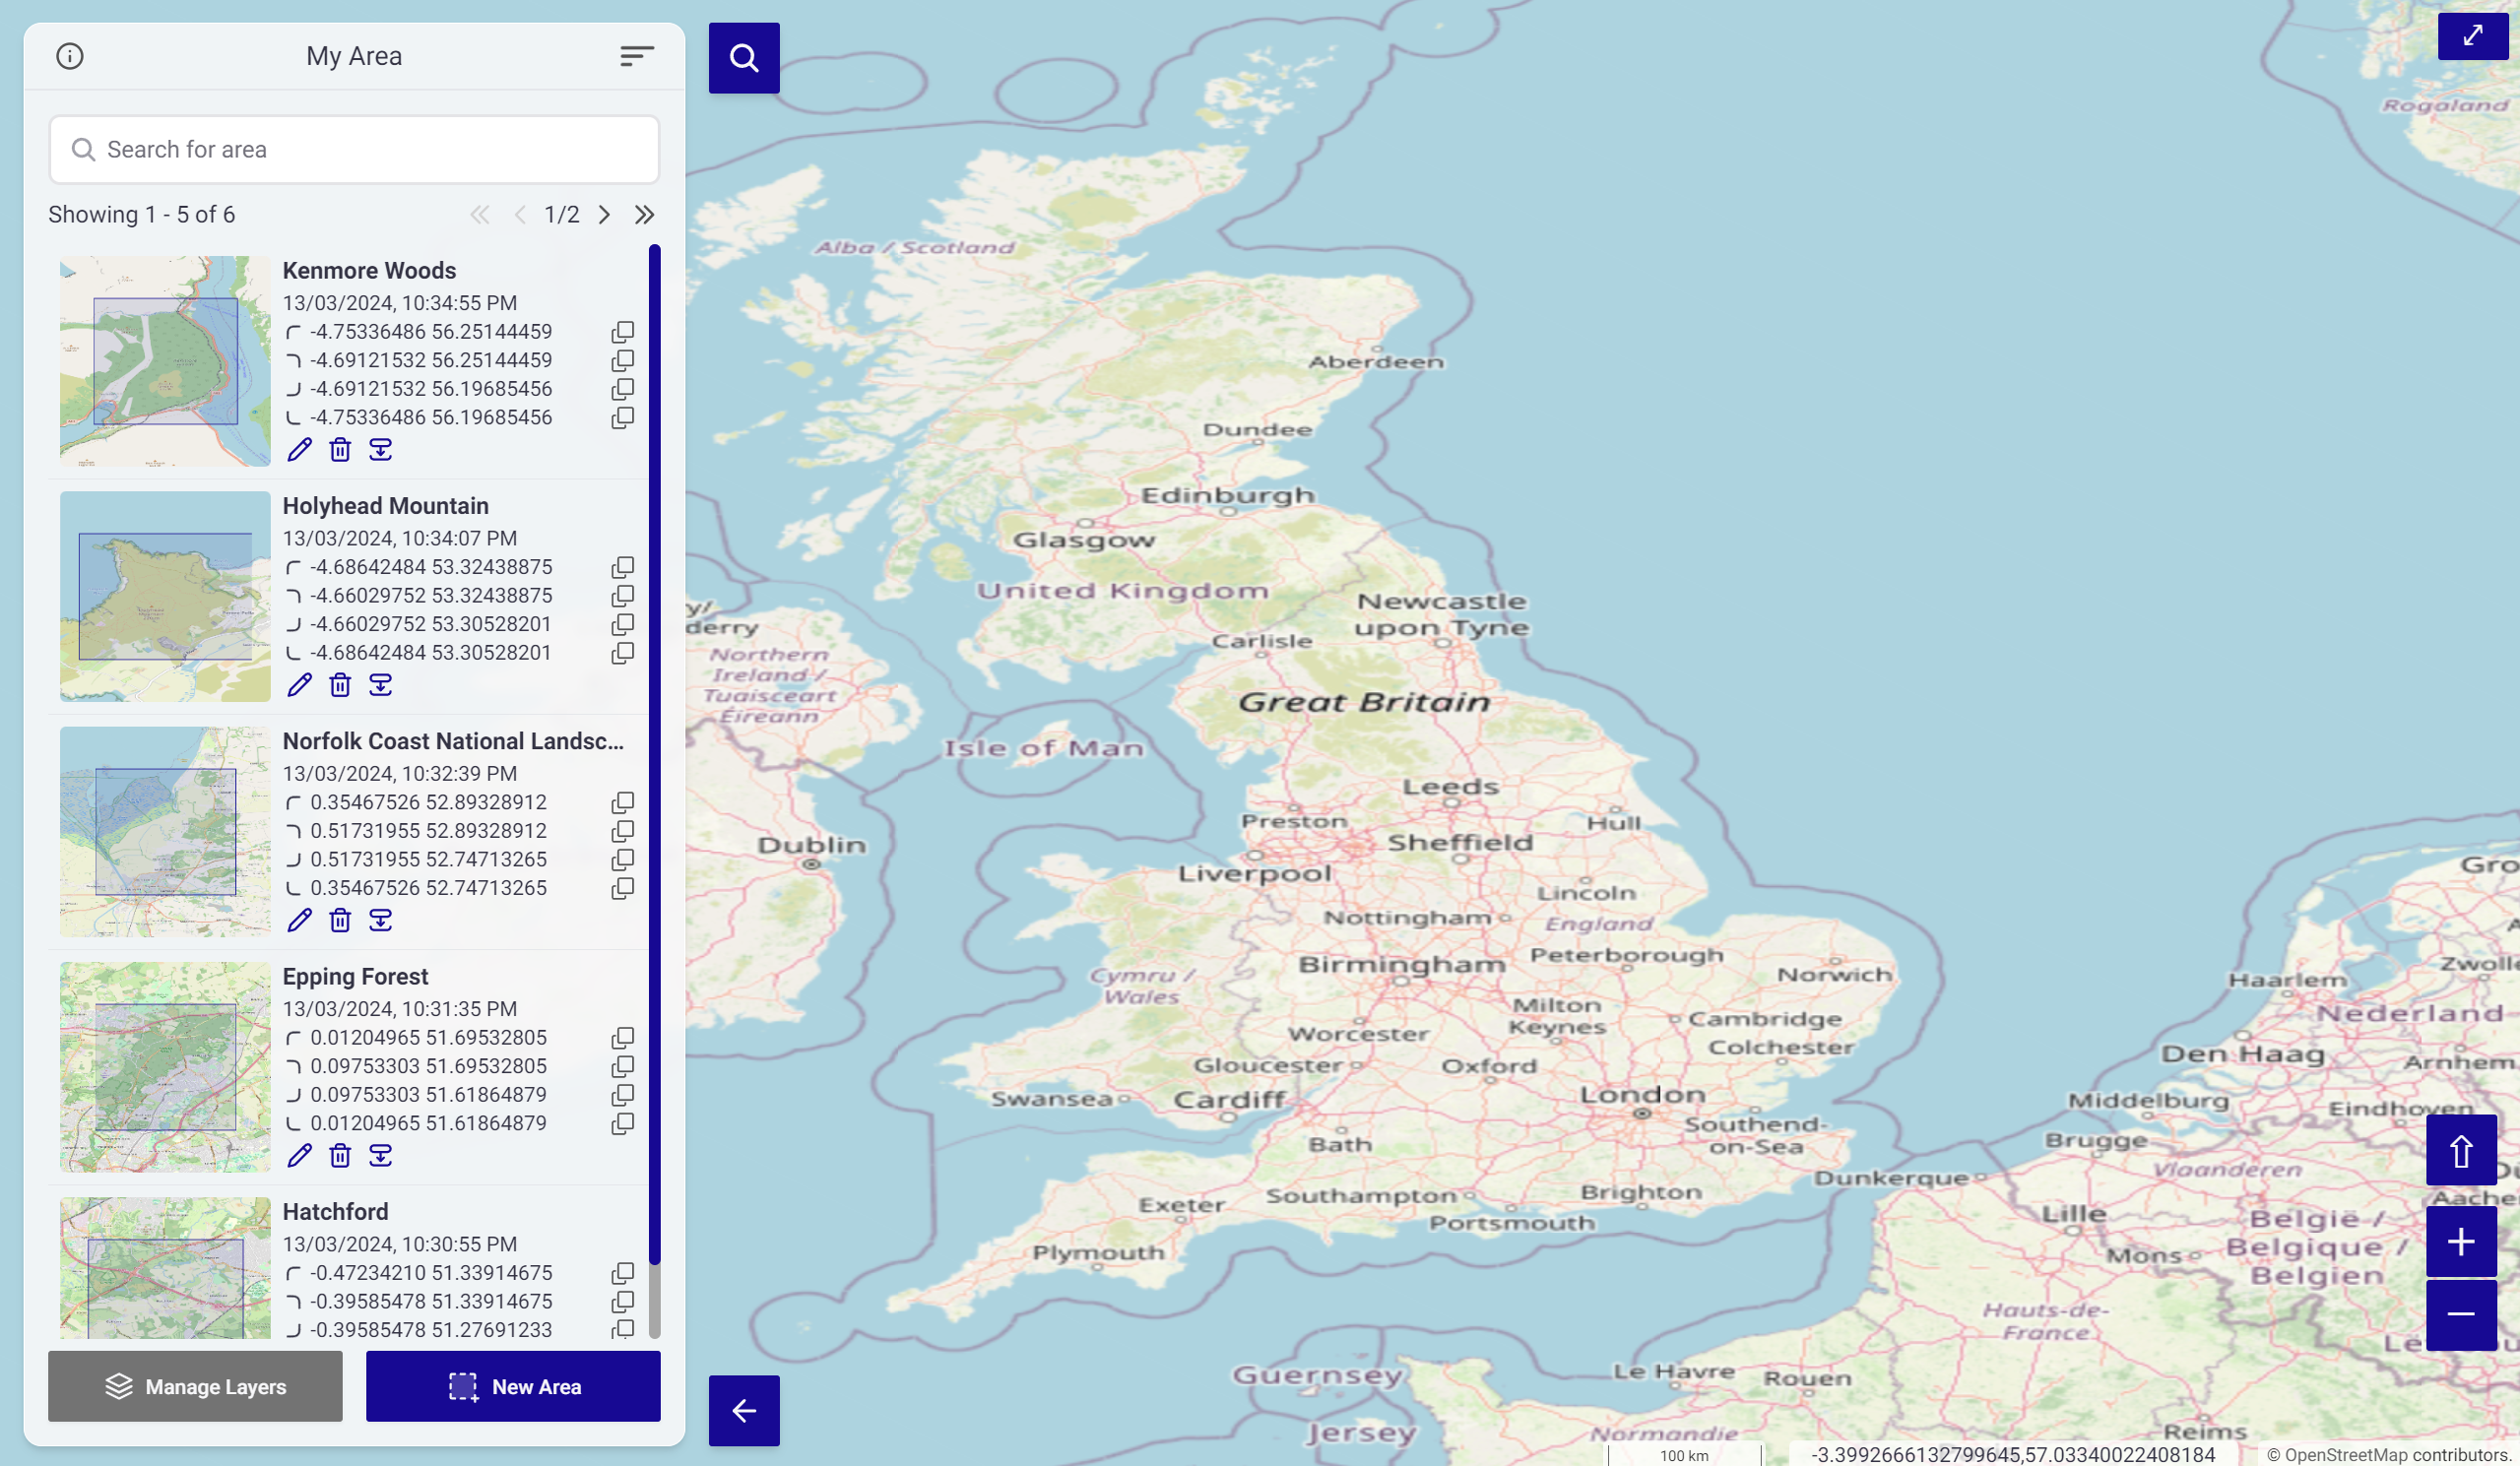The width and height of the screenshot is (2520, 1466).
Task: Open the Norfolk Coast map thumbnail
Action: [165, 831]
